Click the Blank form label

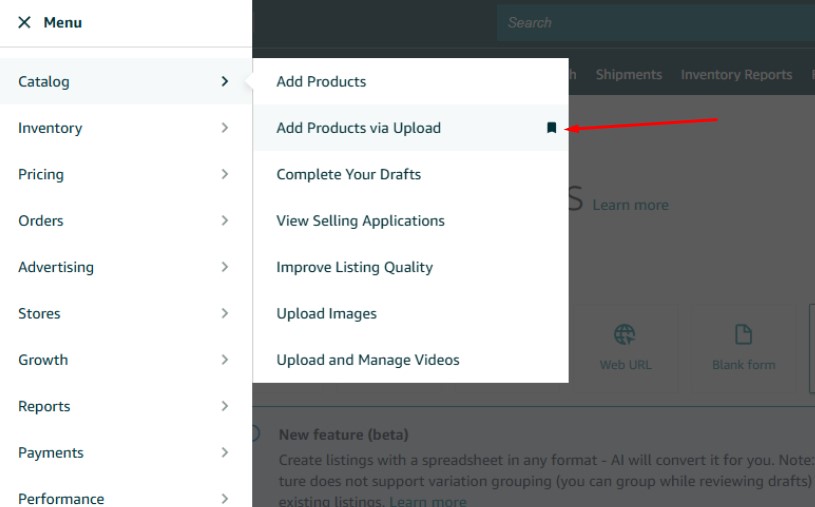(x=744, y=365)
